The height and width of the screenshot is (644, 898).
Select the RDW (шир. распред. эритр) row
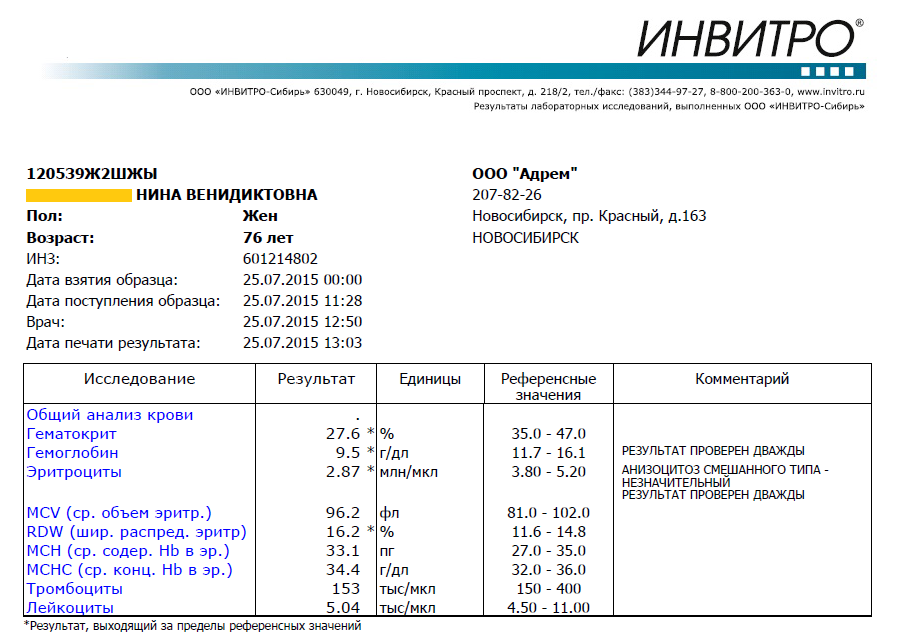coord(136,532)
